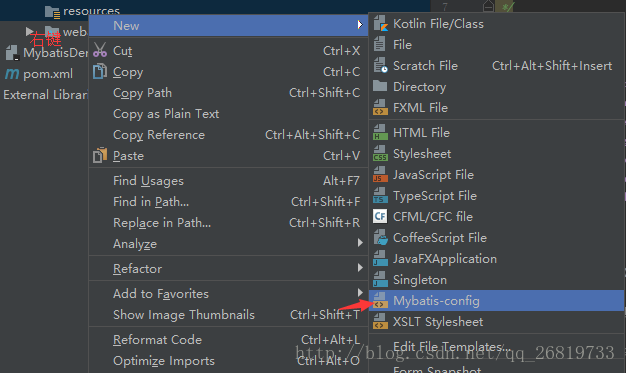Click the Copy pages icon

[x=100, y=71]
